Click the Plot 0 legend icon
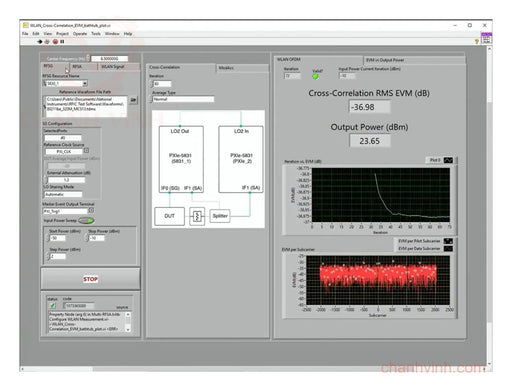Image resolution: width=512 pixels, height=391 pixels. (448, 160)
